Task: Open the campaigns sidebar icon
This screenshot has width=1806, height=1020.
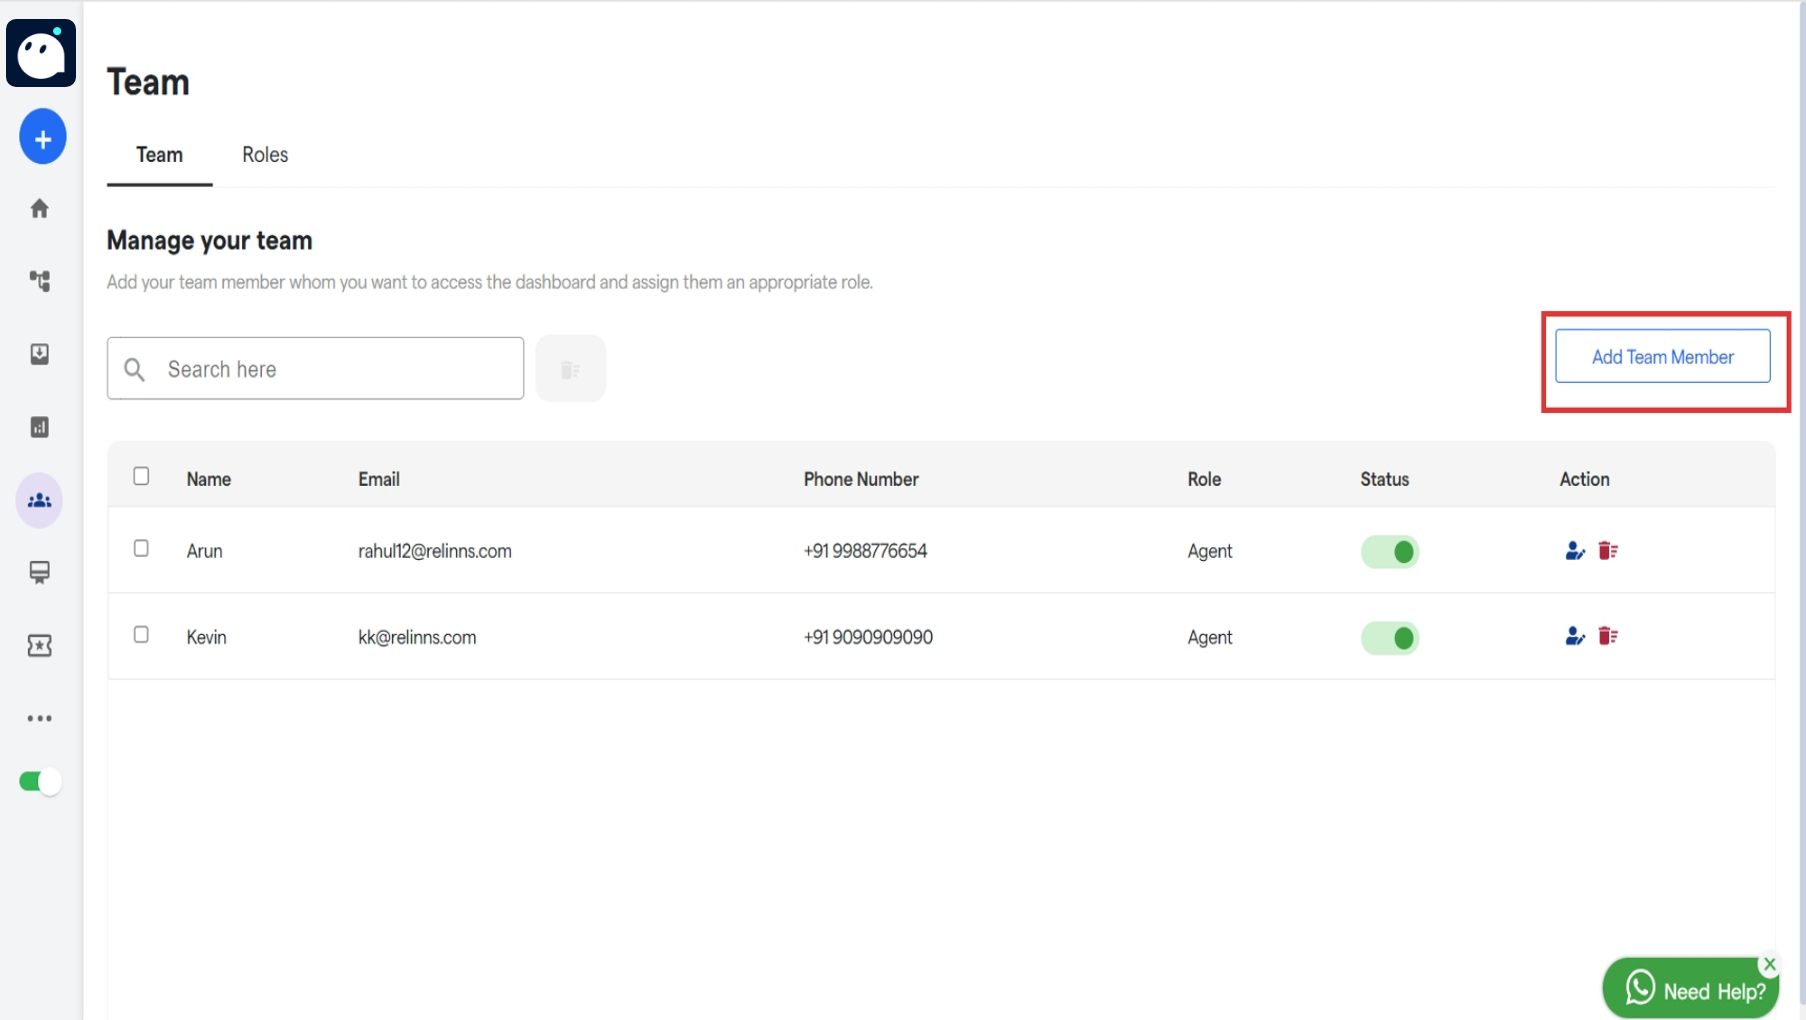Action: 40,573
